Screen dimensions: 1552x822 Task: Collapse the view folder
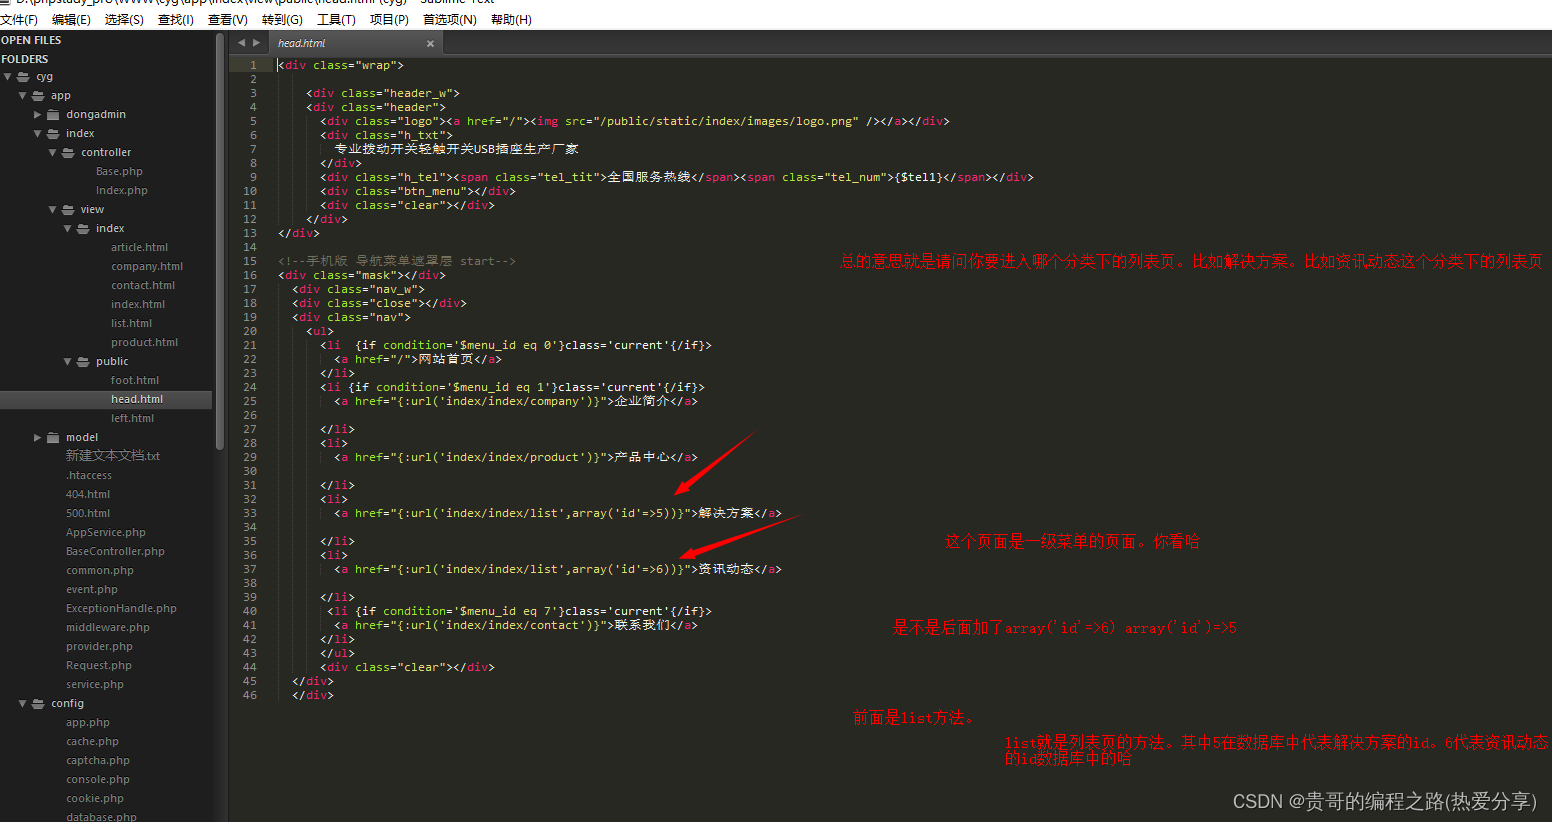53,210
